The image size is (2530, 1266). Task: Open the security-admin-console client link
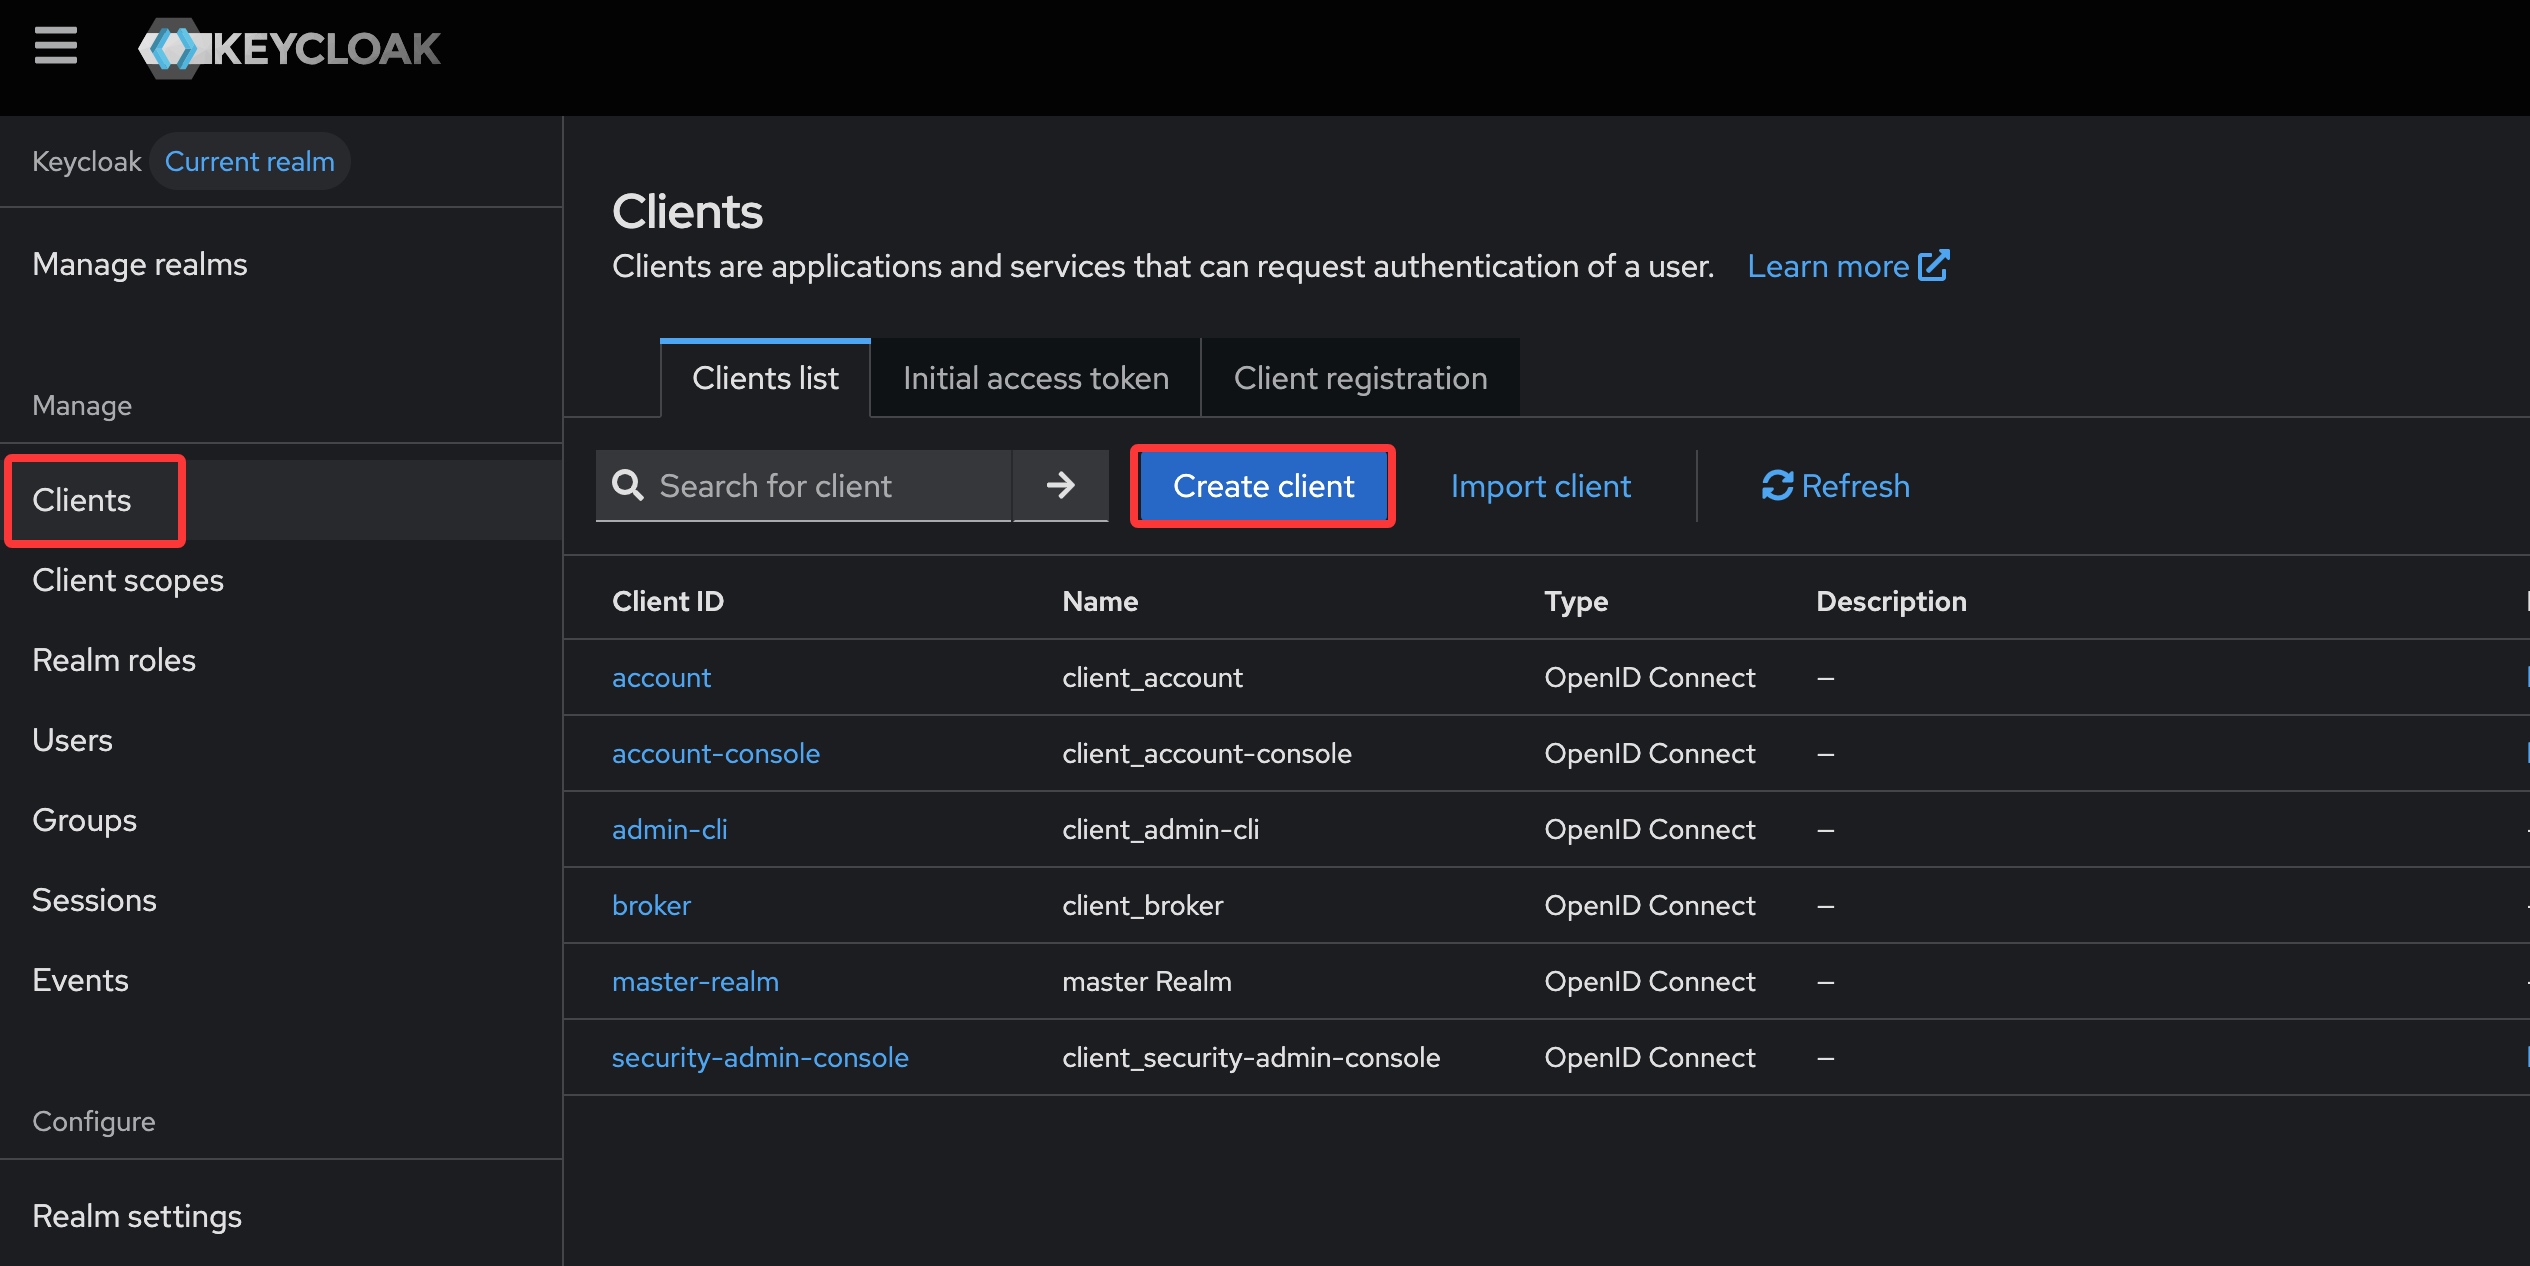click(760, 1057)
